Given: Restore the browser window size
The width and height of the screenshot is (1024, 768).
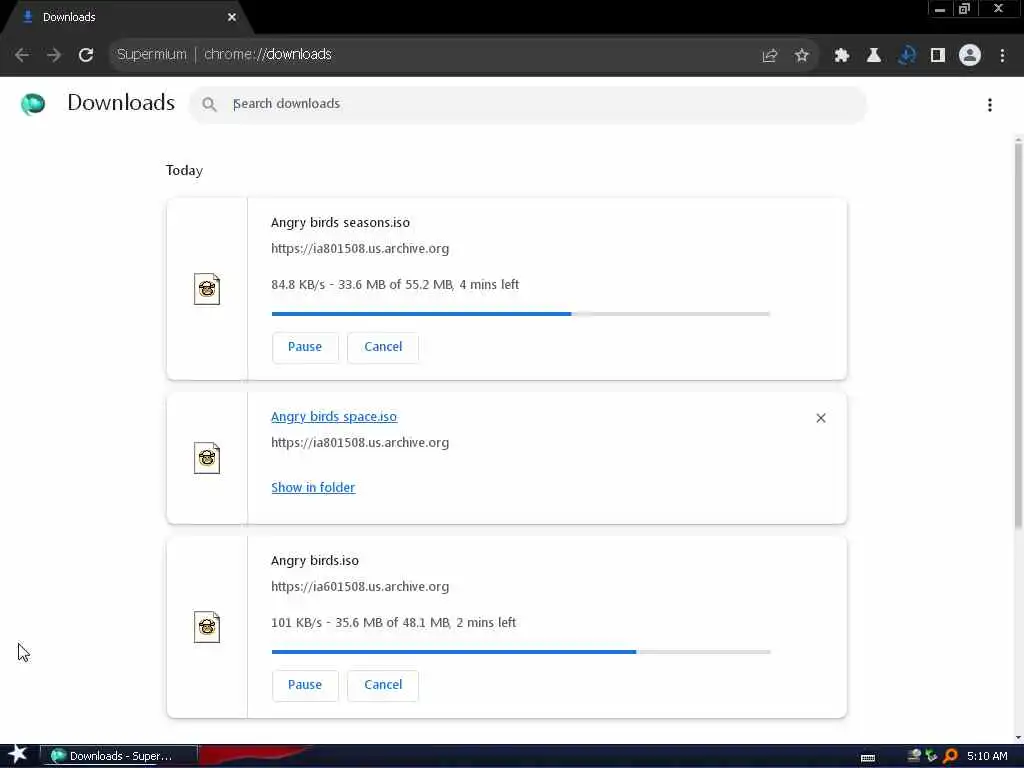Looking at the screenshot, I should 965,9.
